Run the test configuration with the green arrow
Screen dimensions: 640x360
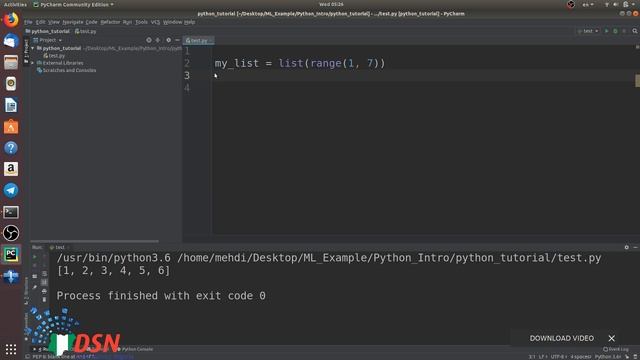607,31
